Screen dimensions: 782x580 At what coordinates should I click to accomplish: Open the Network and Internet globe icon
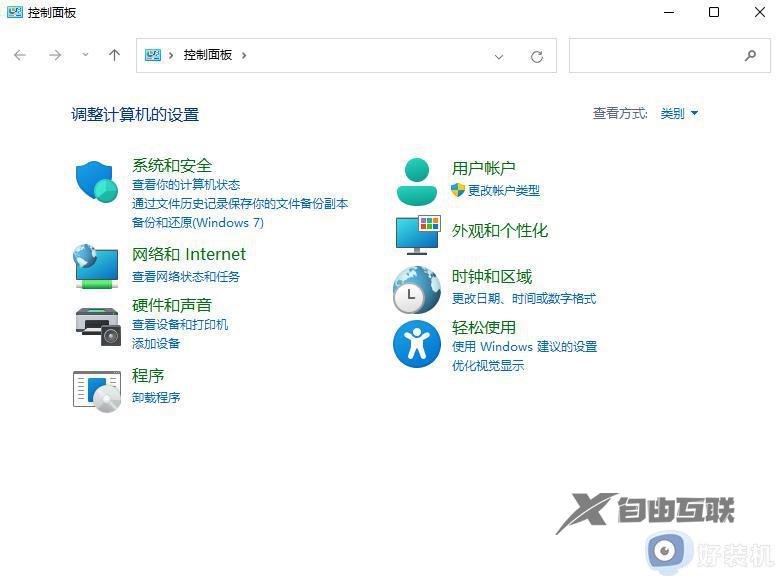coord(96,266)
